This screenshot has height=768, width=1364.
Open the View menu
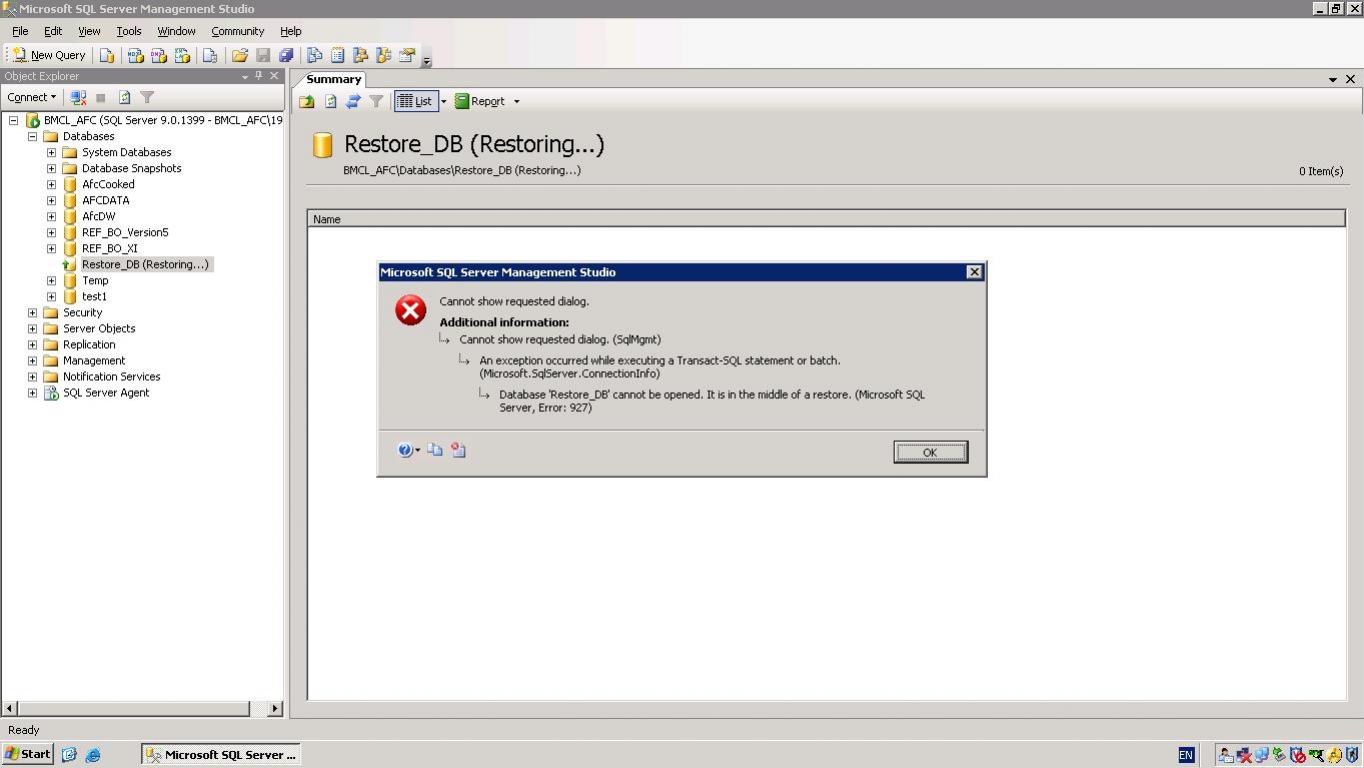[x=89, y=31]
